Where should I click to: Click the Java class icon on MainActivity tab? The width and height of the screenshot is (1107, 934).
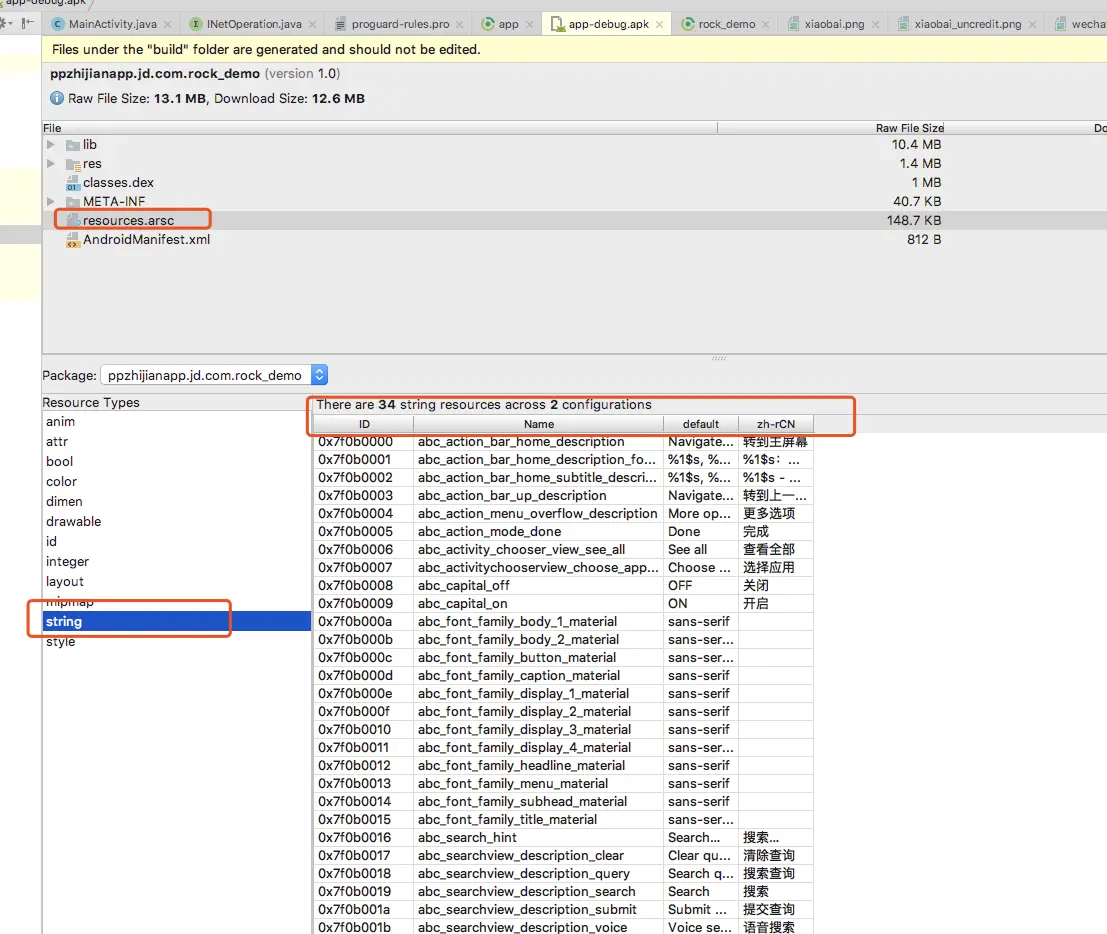[58, 24]
